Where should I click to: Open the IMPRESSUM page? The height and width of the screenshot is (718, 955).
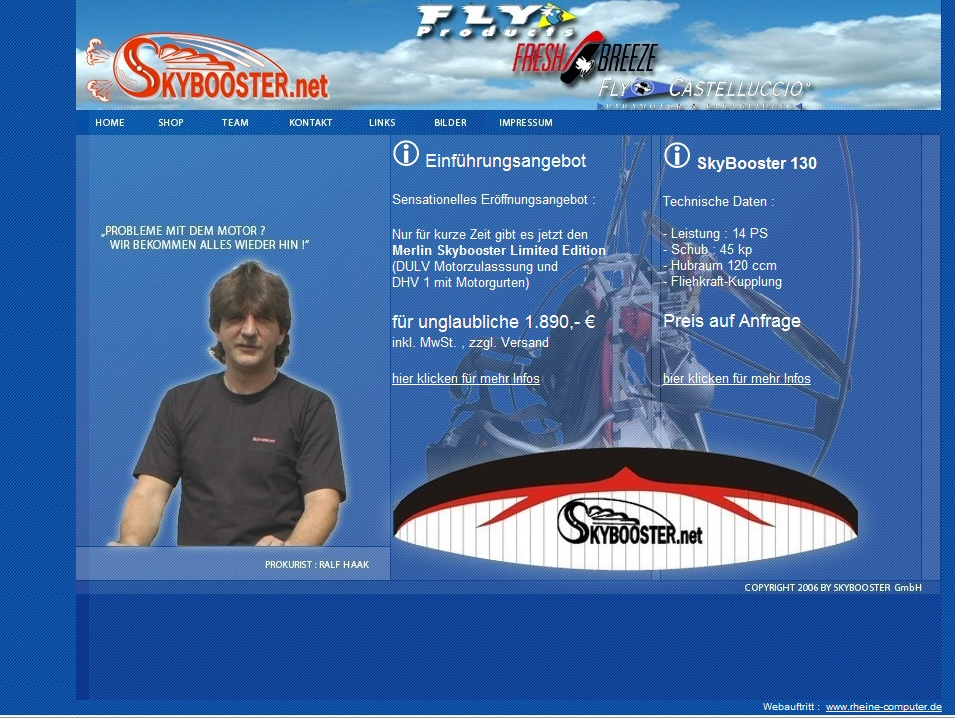tap(526, 122)
